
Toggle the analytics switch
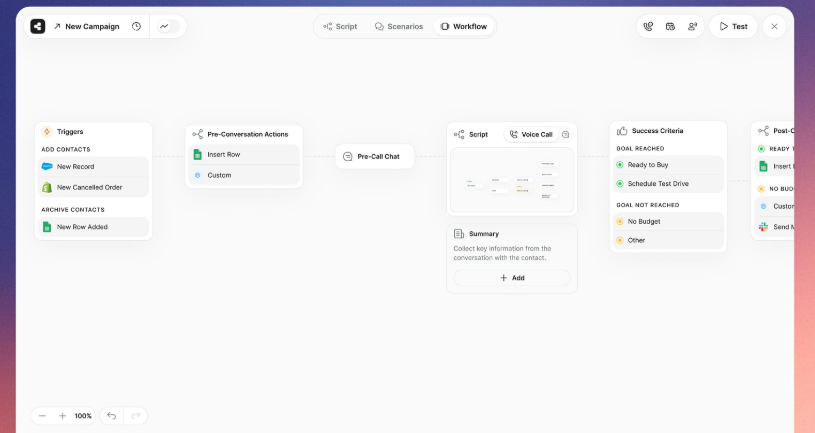pyautogui.click(x=168, y=27)
